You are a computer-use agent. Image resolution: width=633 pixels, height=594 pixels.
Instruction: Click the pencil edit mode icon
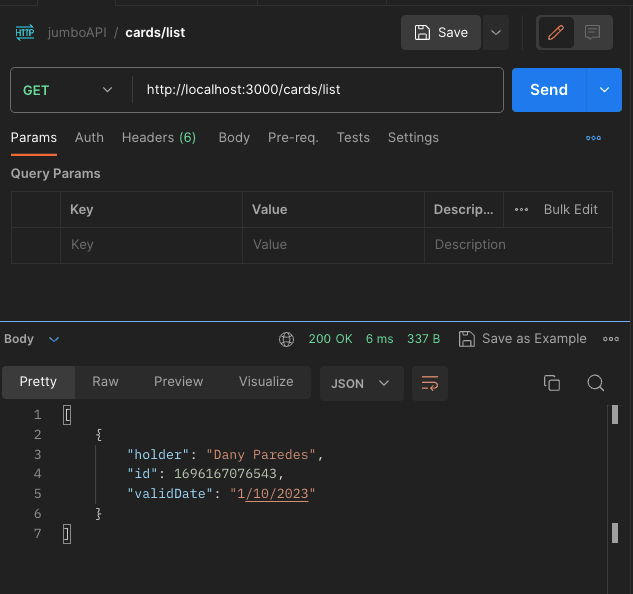pyautogui.click(x=556, y=32)
